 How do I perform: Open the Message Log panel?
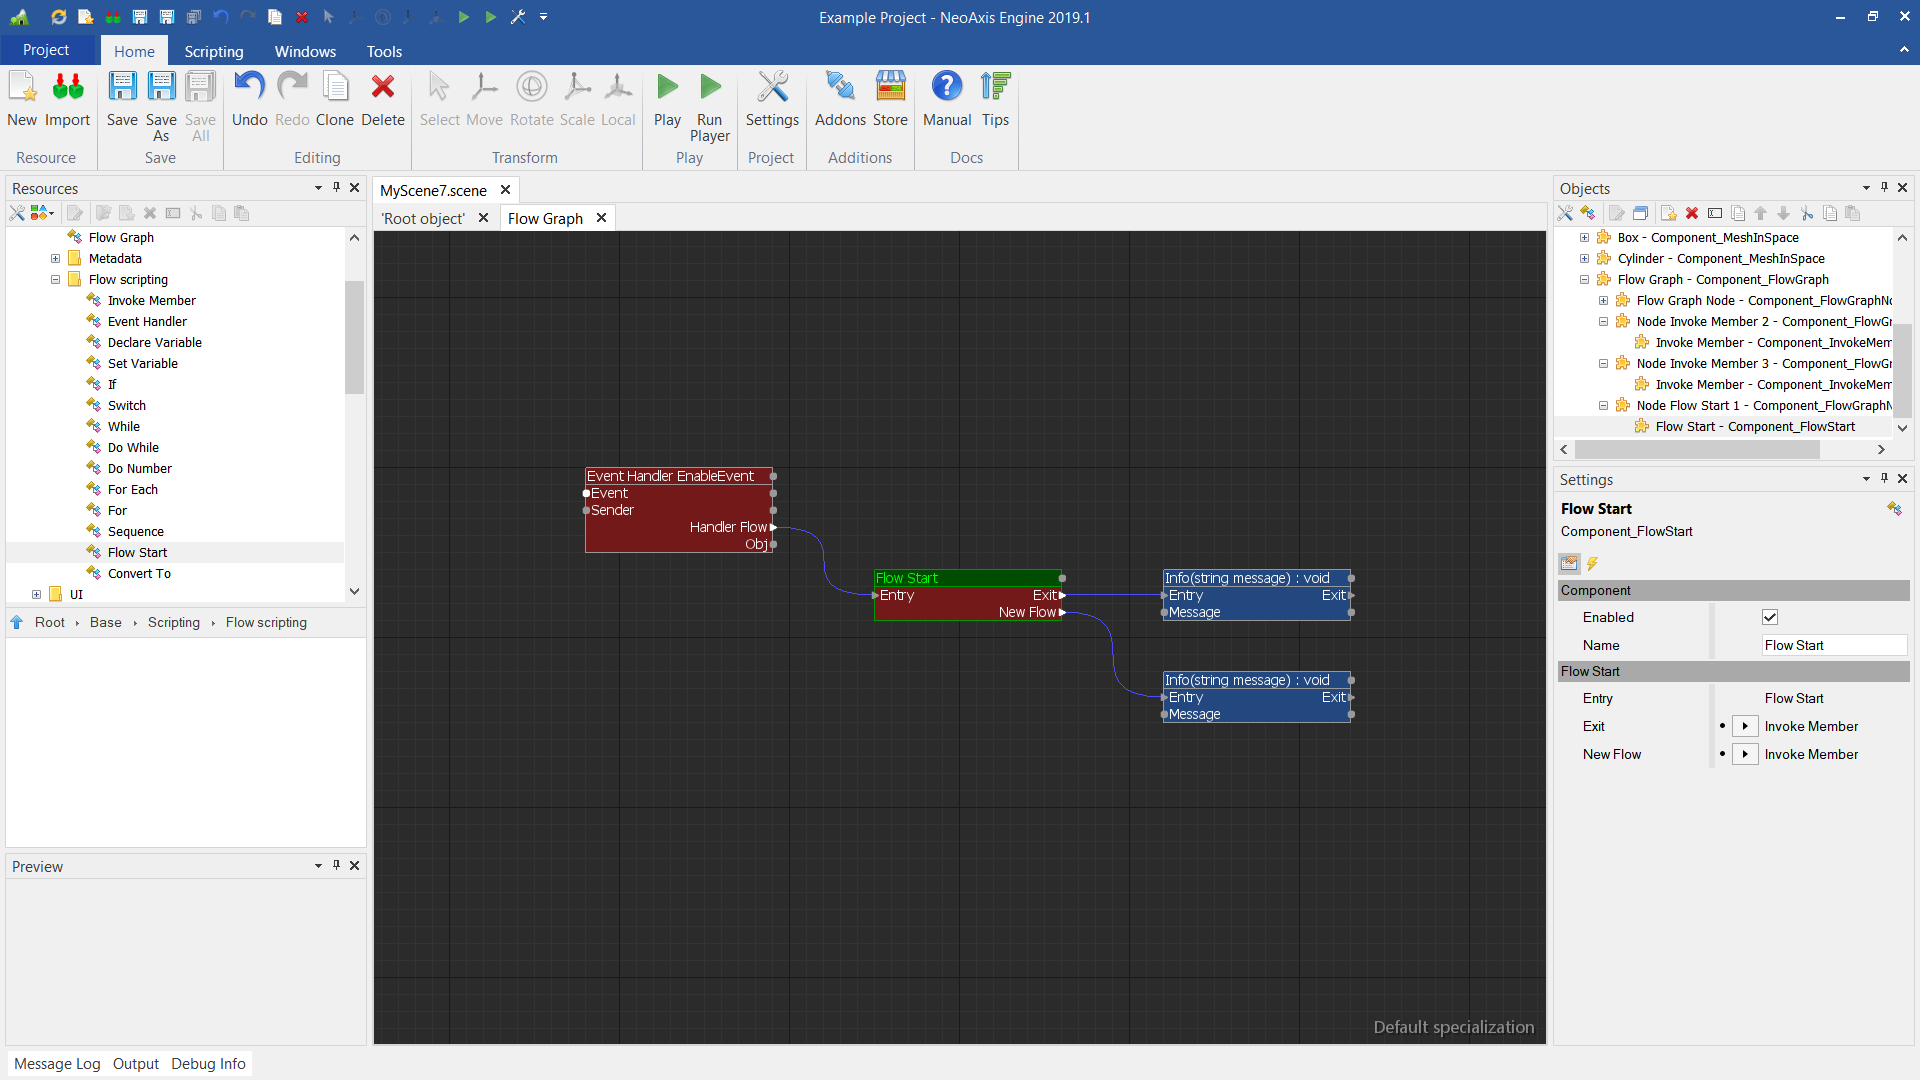57,1063
